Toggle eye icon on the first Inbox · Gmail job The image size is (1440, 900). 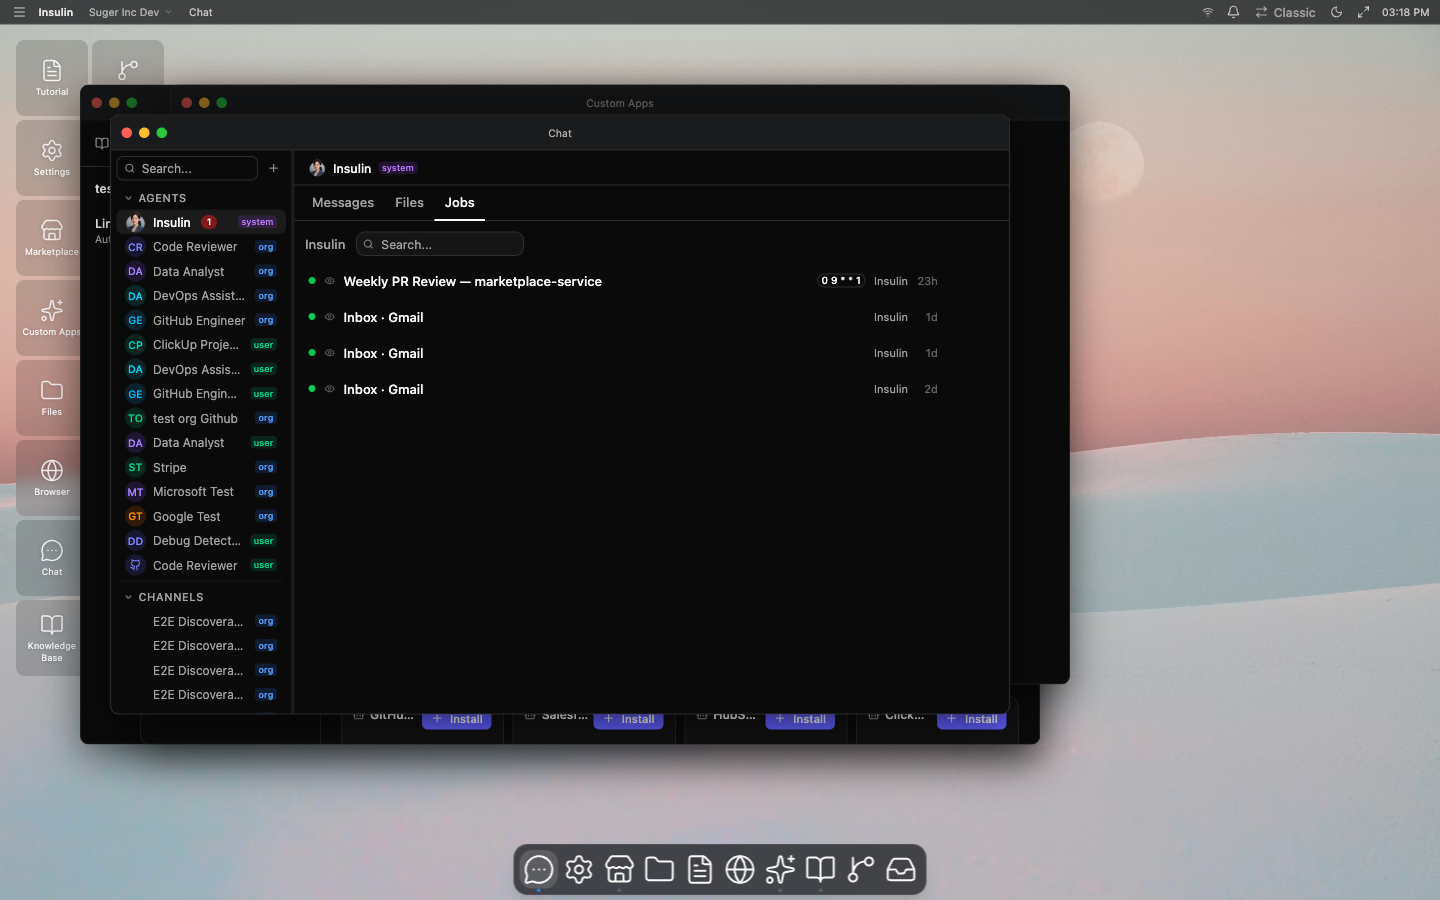pos(330,317)
